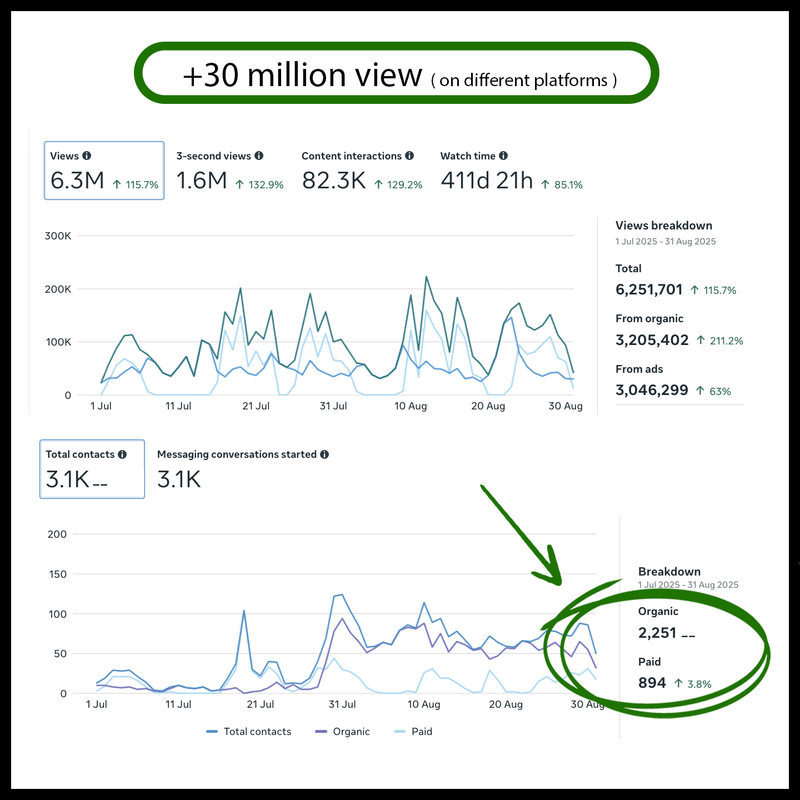Viewport: 800px width, 800px height.
Task: Toggle the Organic legend series
Action: (x=342, y=731)
